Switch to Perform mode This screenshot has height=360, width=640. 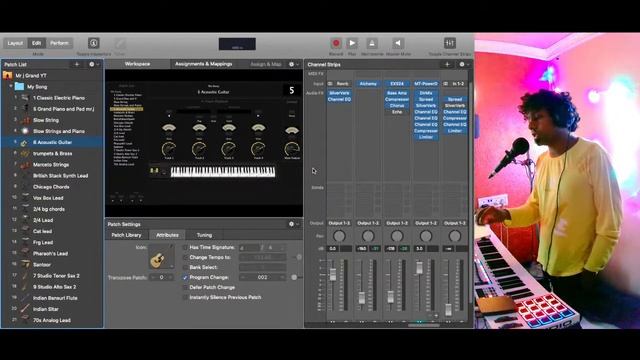(60, 43)
